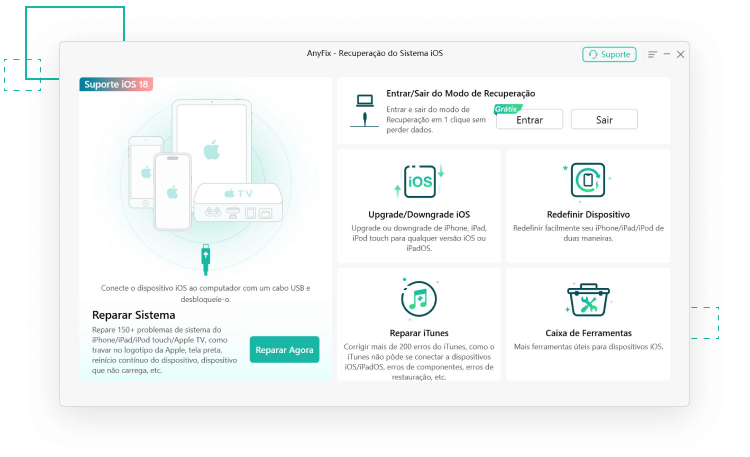
Task: Click the Apple TV device illustration
Action: pyautogui.click(x=238, y=202)
